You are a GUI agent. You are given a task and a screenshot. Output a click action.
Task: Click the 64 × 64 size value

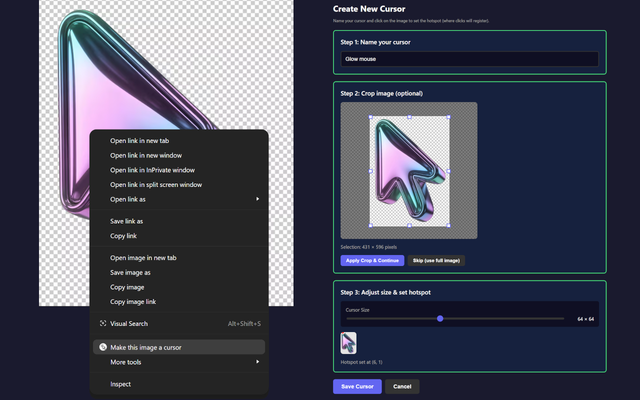[x=585, y=319]
